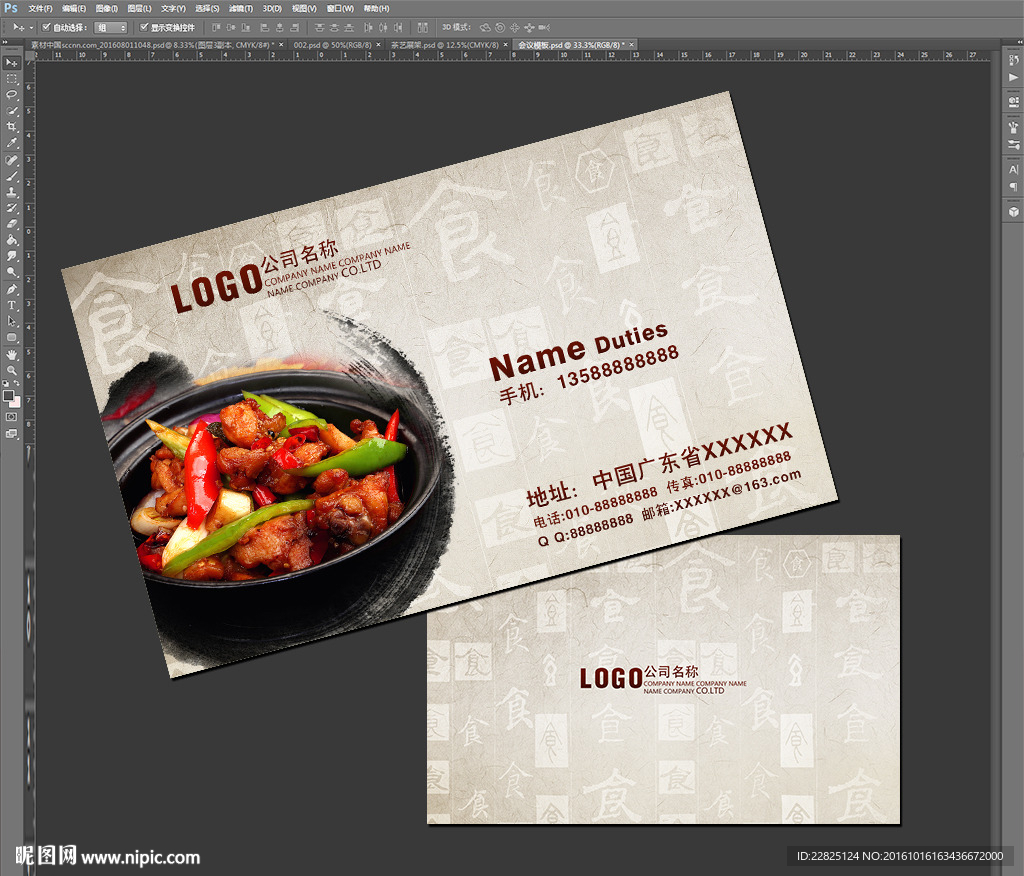The image size is (1024, 876).
Task: Reset default foreground and background colors
Action: pyautogui.click(x=6, y=383)
